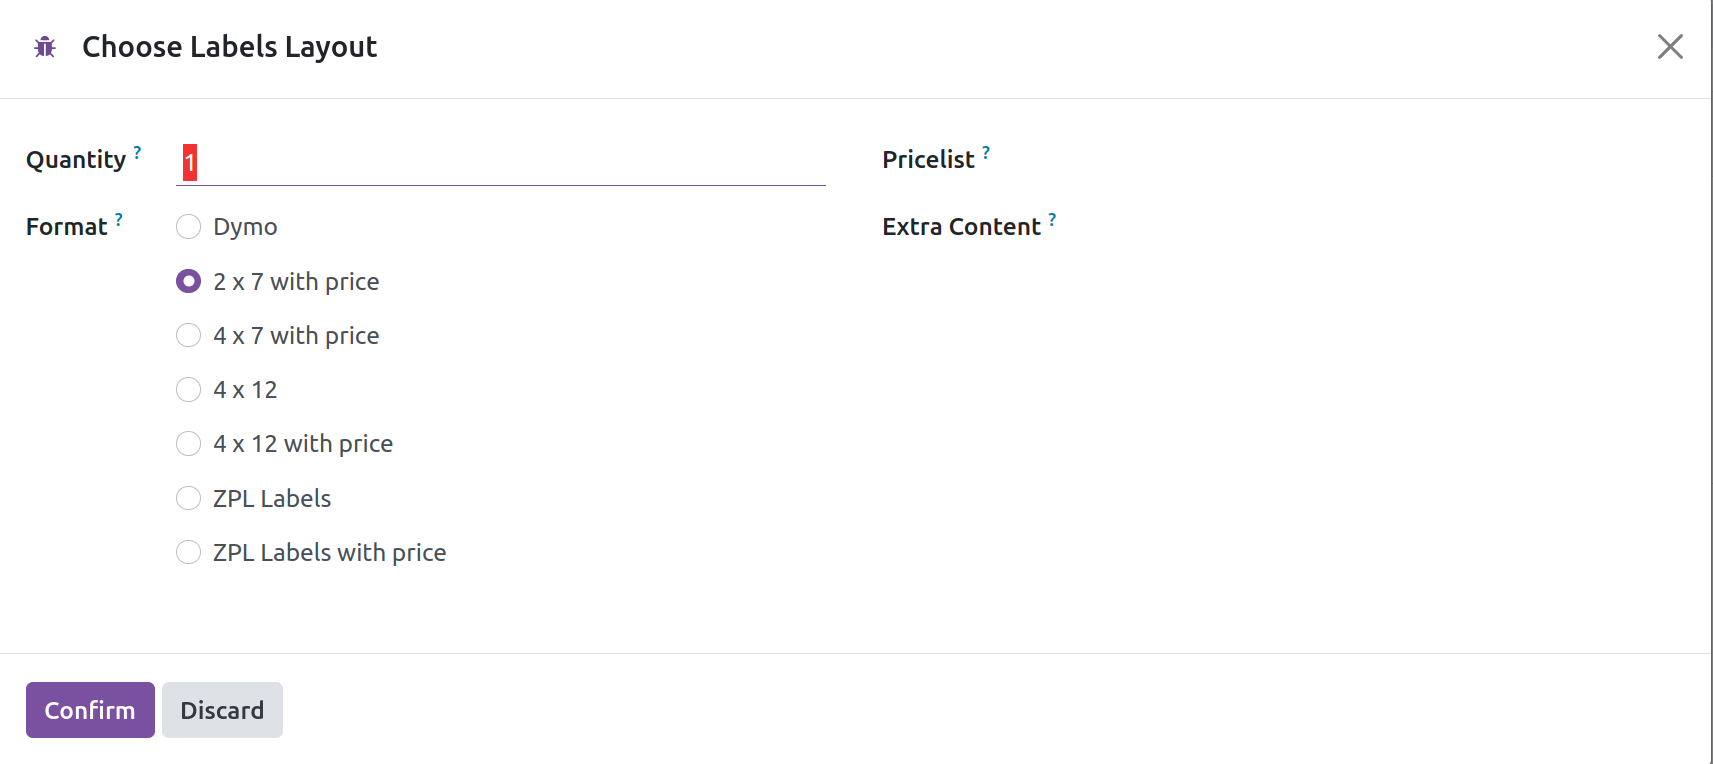Click the Extra Content help question mark

click(1052, 219)
